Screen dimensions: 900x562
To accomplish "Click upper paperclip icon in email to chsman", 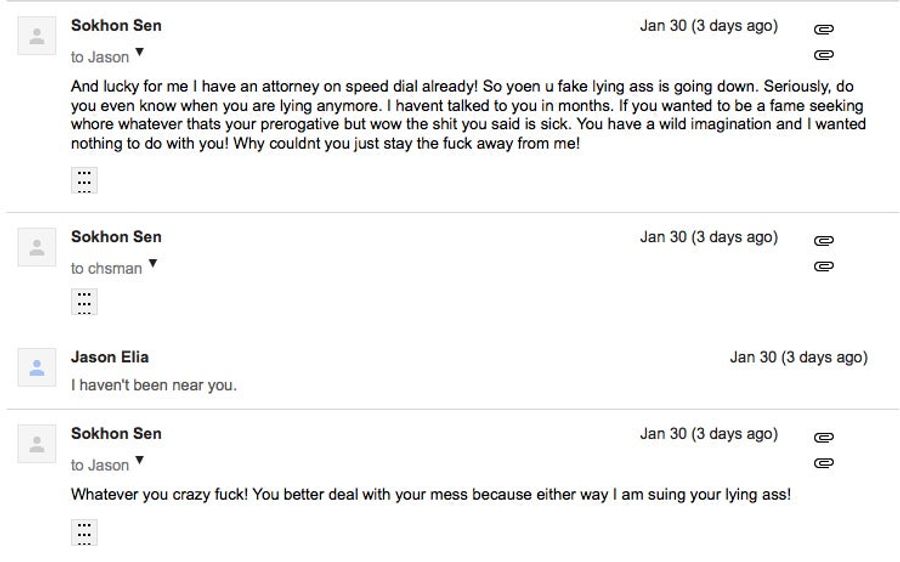I will (824, 240).
